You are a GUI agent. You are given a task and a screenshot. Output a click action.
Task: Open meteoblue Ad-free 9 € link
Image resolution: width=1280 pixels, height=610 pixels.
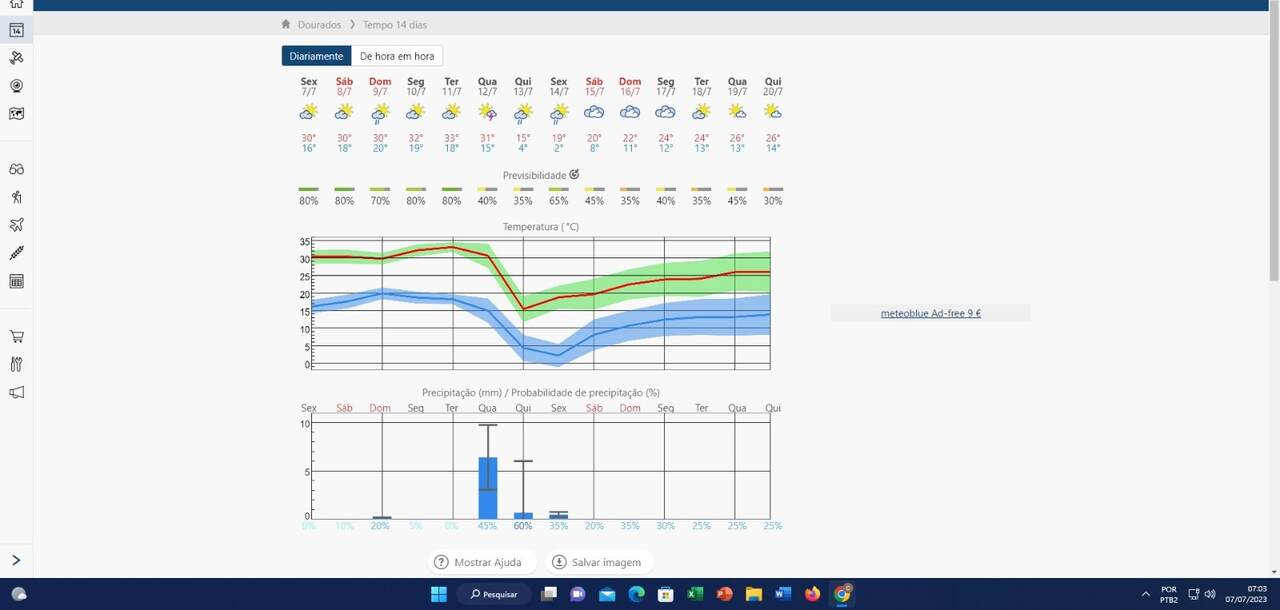pos(930,313)
